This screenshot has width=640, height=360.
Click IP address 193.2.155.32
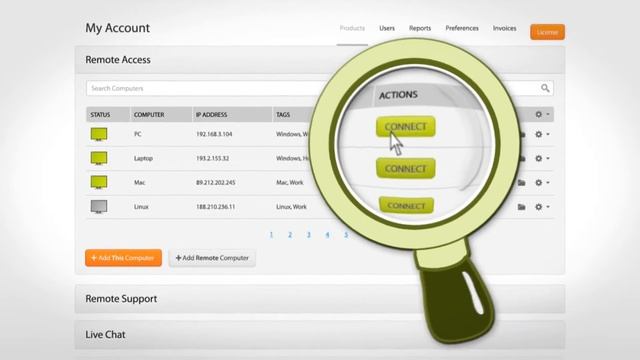[x=213, y=158]
